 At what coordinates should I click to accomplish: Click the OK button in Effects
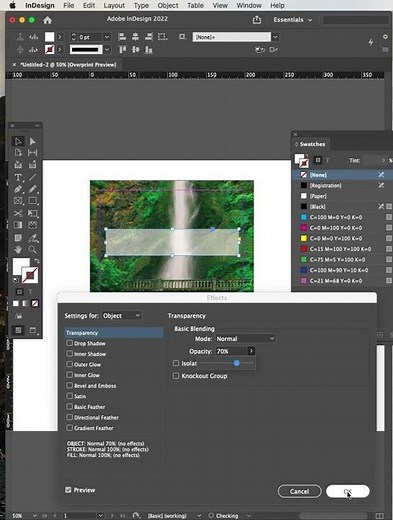(x=348, y=491)
